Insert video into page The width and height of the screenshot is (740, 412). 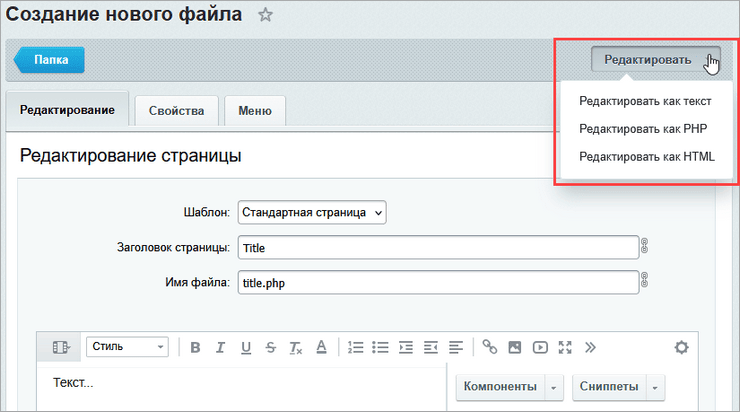540,348
